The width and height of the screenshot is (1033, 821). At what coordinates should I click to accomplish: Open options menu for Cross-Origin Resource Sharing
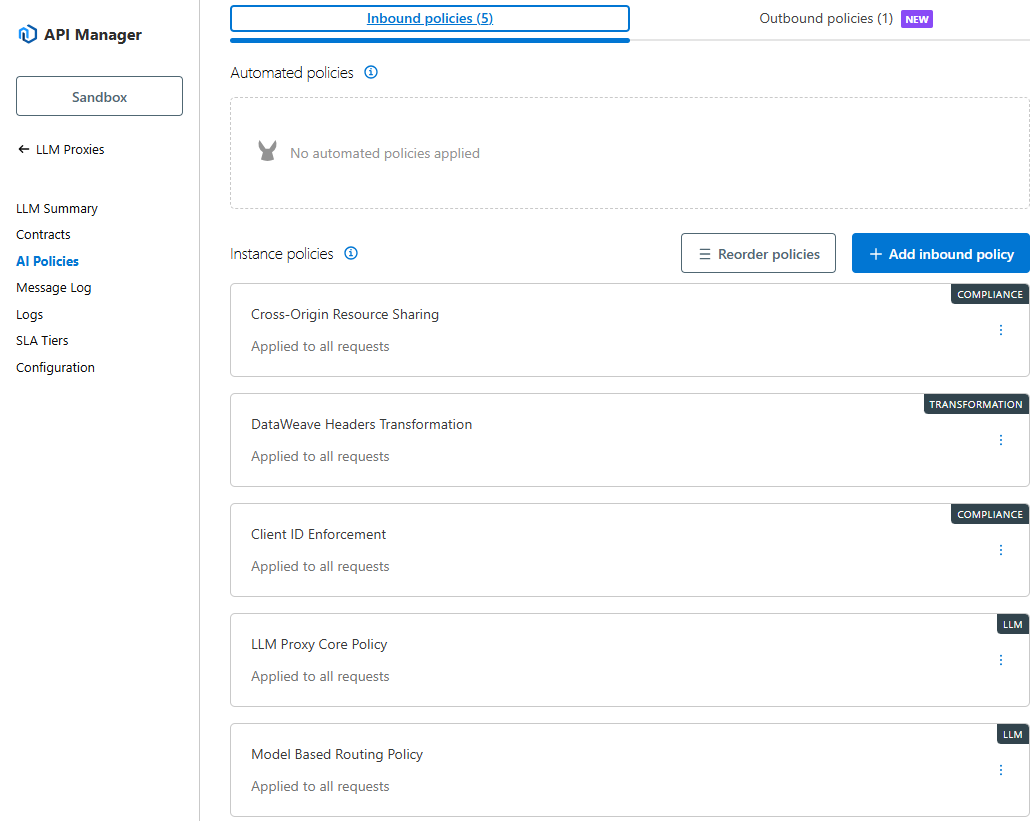point(1001,330)
